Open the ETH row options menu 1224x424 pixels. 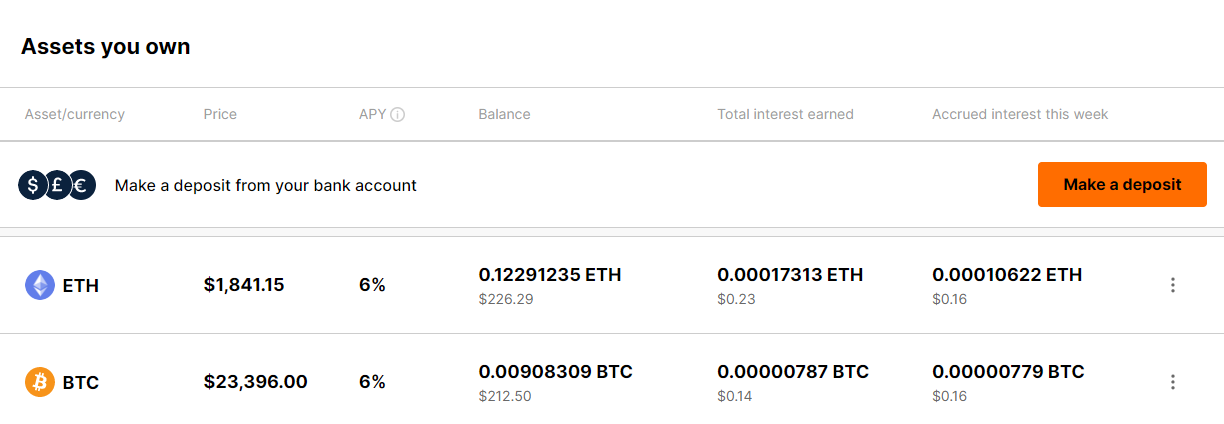click(x=1173, y=285)
